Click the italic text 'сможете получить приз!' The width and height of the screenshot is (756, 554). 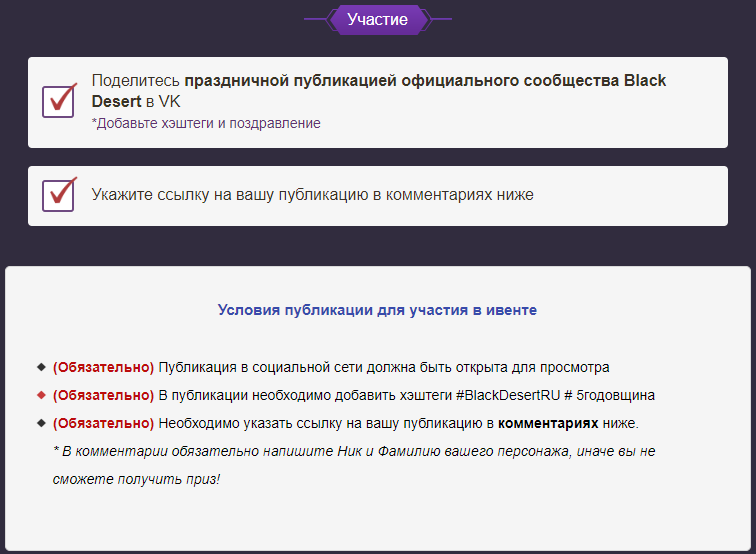tap(136, 479)
